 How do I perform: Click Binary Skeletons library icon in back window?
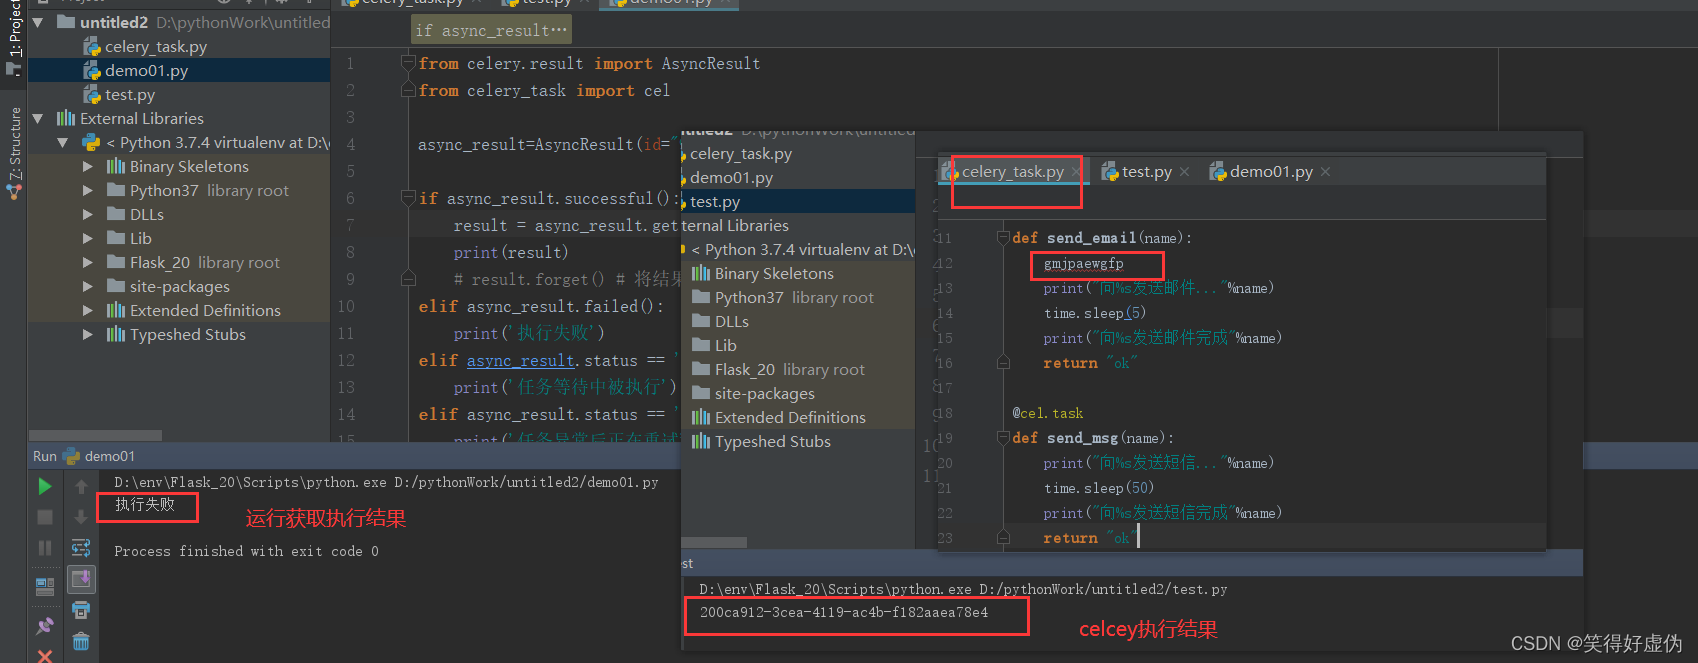pyautogui.click(x=116, y=166)
